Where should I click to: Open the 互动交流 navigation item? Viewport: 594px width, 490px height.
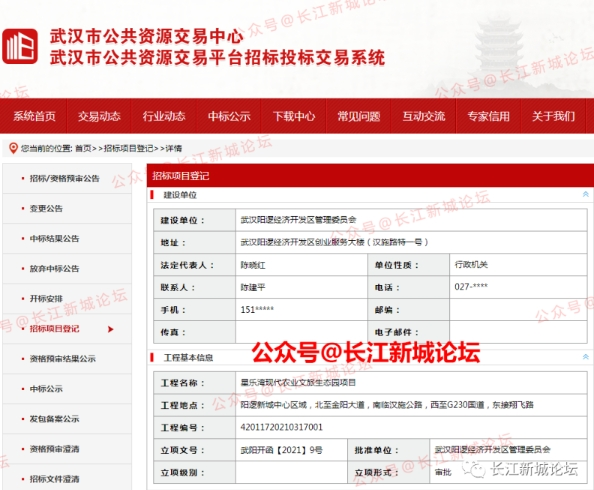click(424, 116)
